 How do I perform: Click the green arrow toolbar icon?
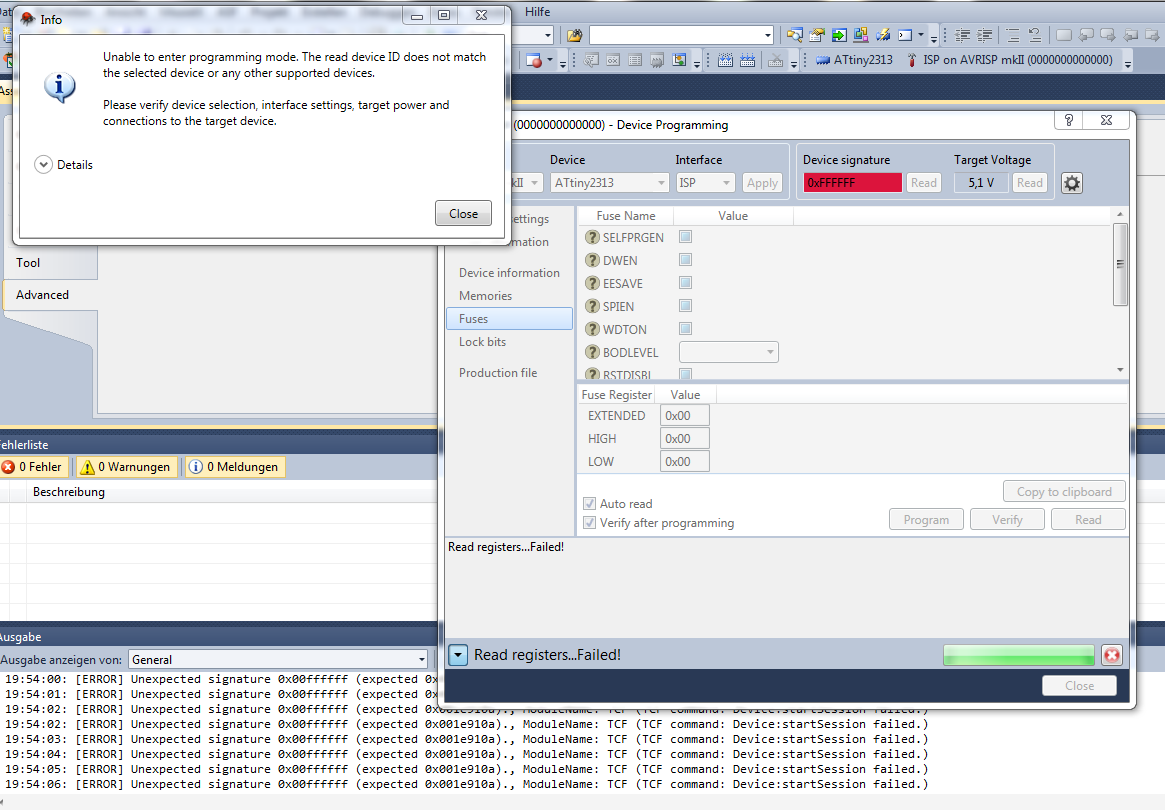839,35
